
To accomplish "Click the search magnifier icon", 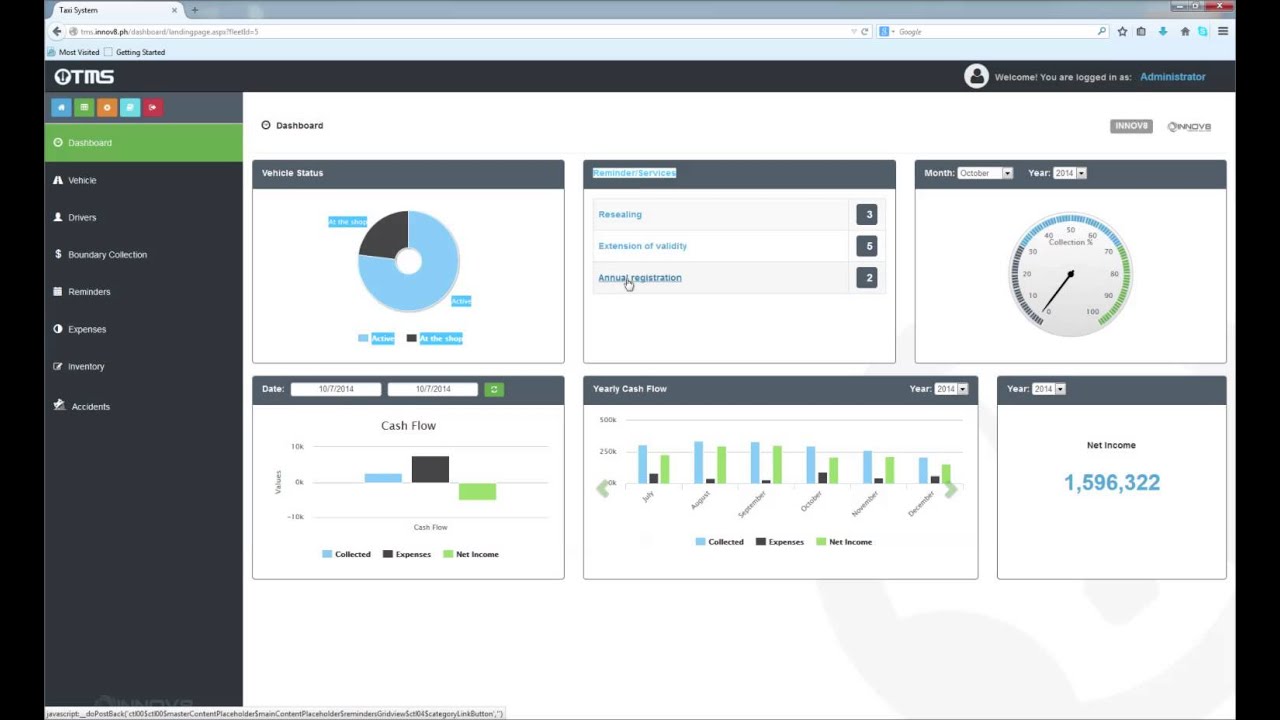I will click(x=1101, y=32).
